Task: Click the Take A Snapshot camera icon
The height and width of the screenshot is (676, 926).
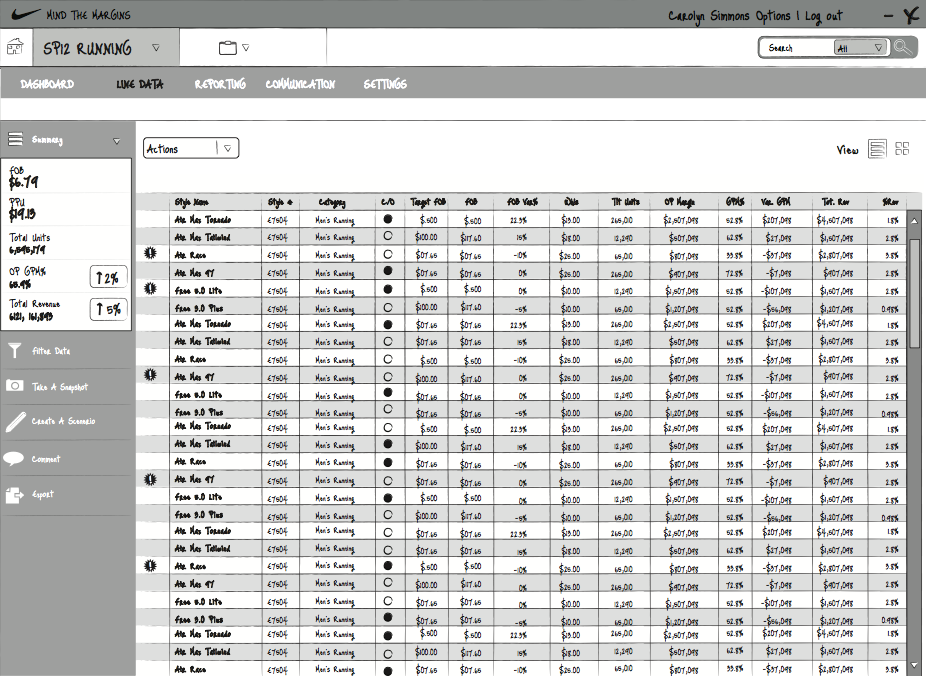Action: (x=15, y=386)
